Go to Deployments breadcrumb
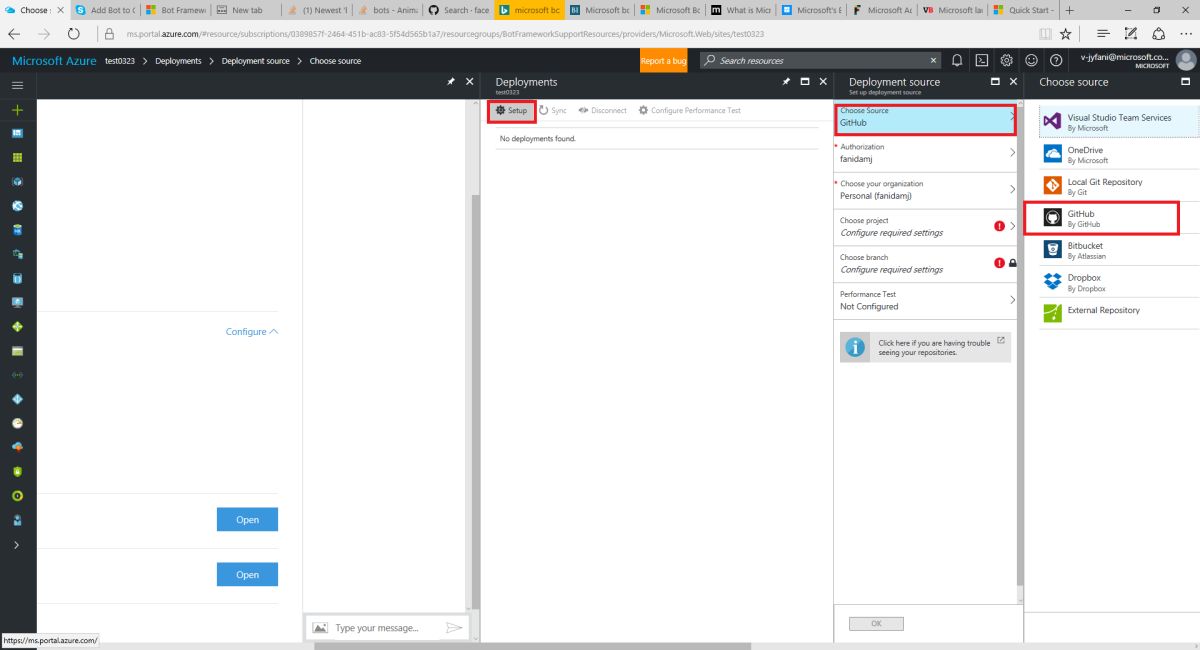The image size is (1200, 650). tap(178, 61)
